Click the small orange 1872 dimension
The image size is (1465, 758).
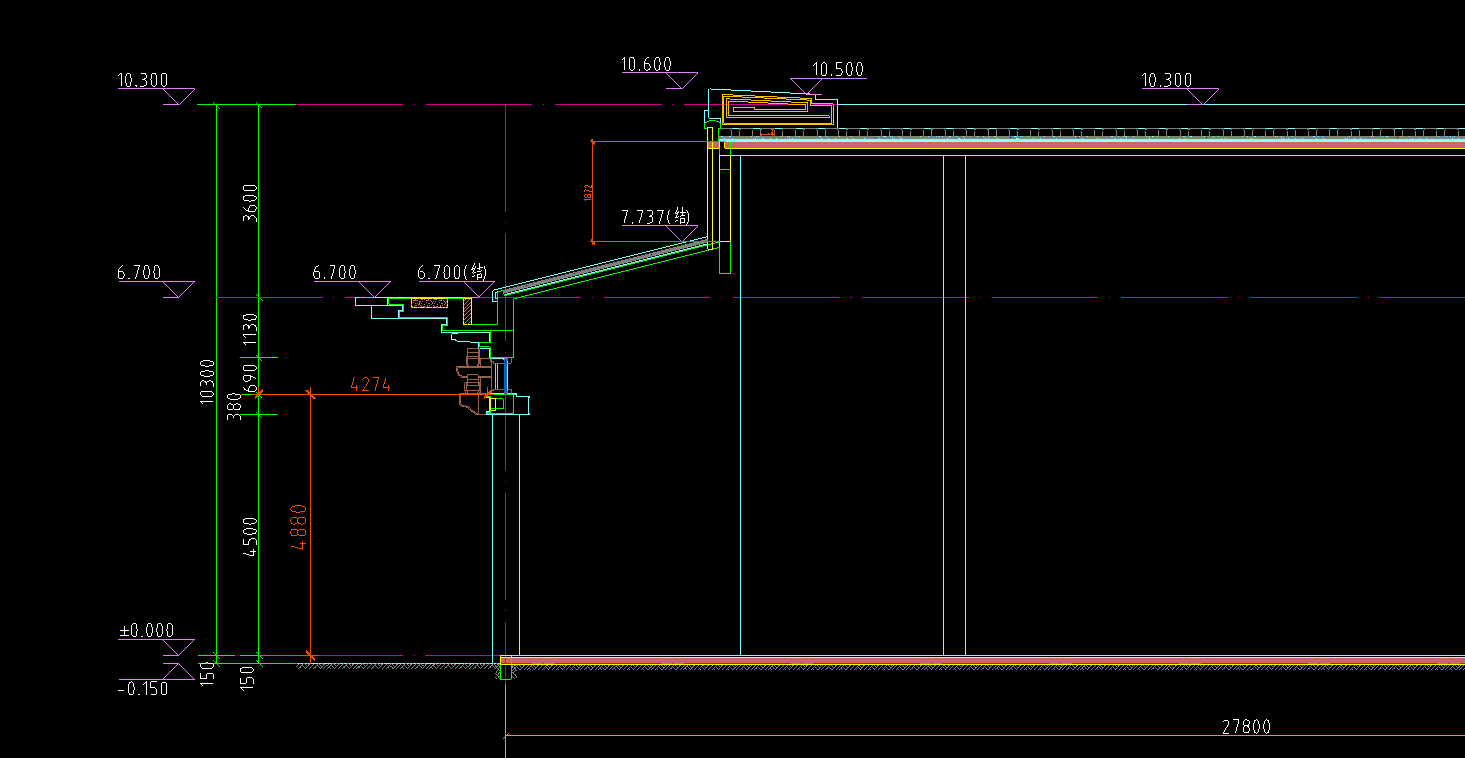[588, 192]
